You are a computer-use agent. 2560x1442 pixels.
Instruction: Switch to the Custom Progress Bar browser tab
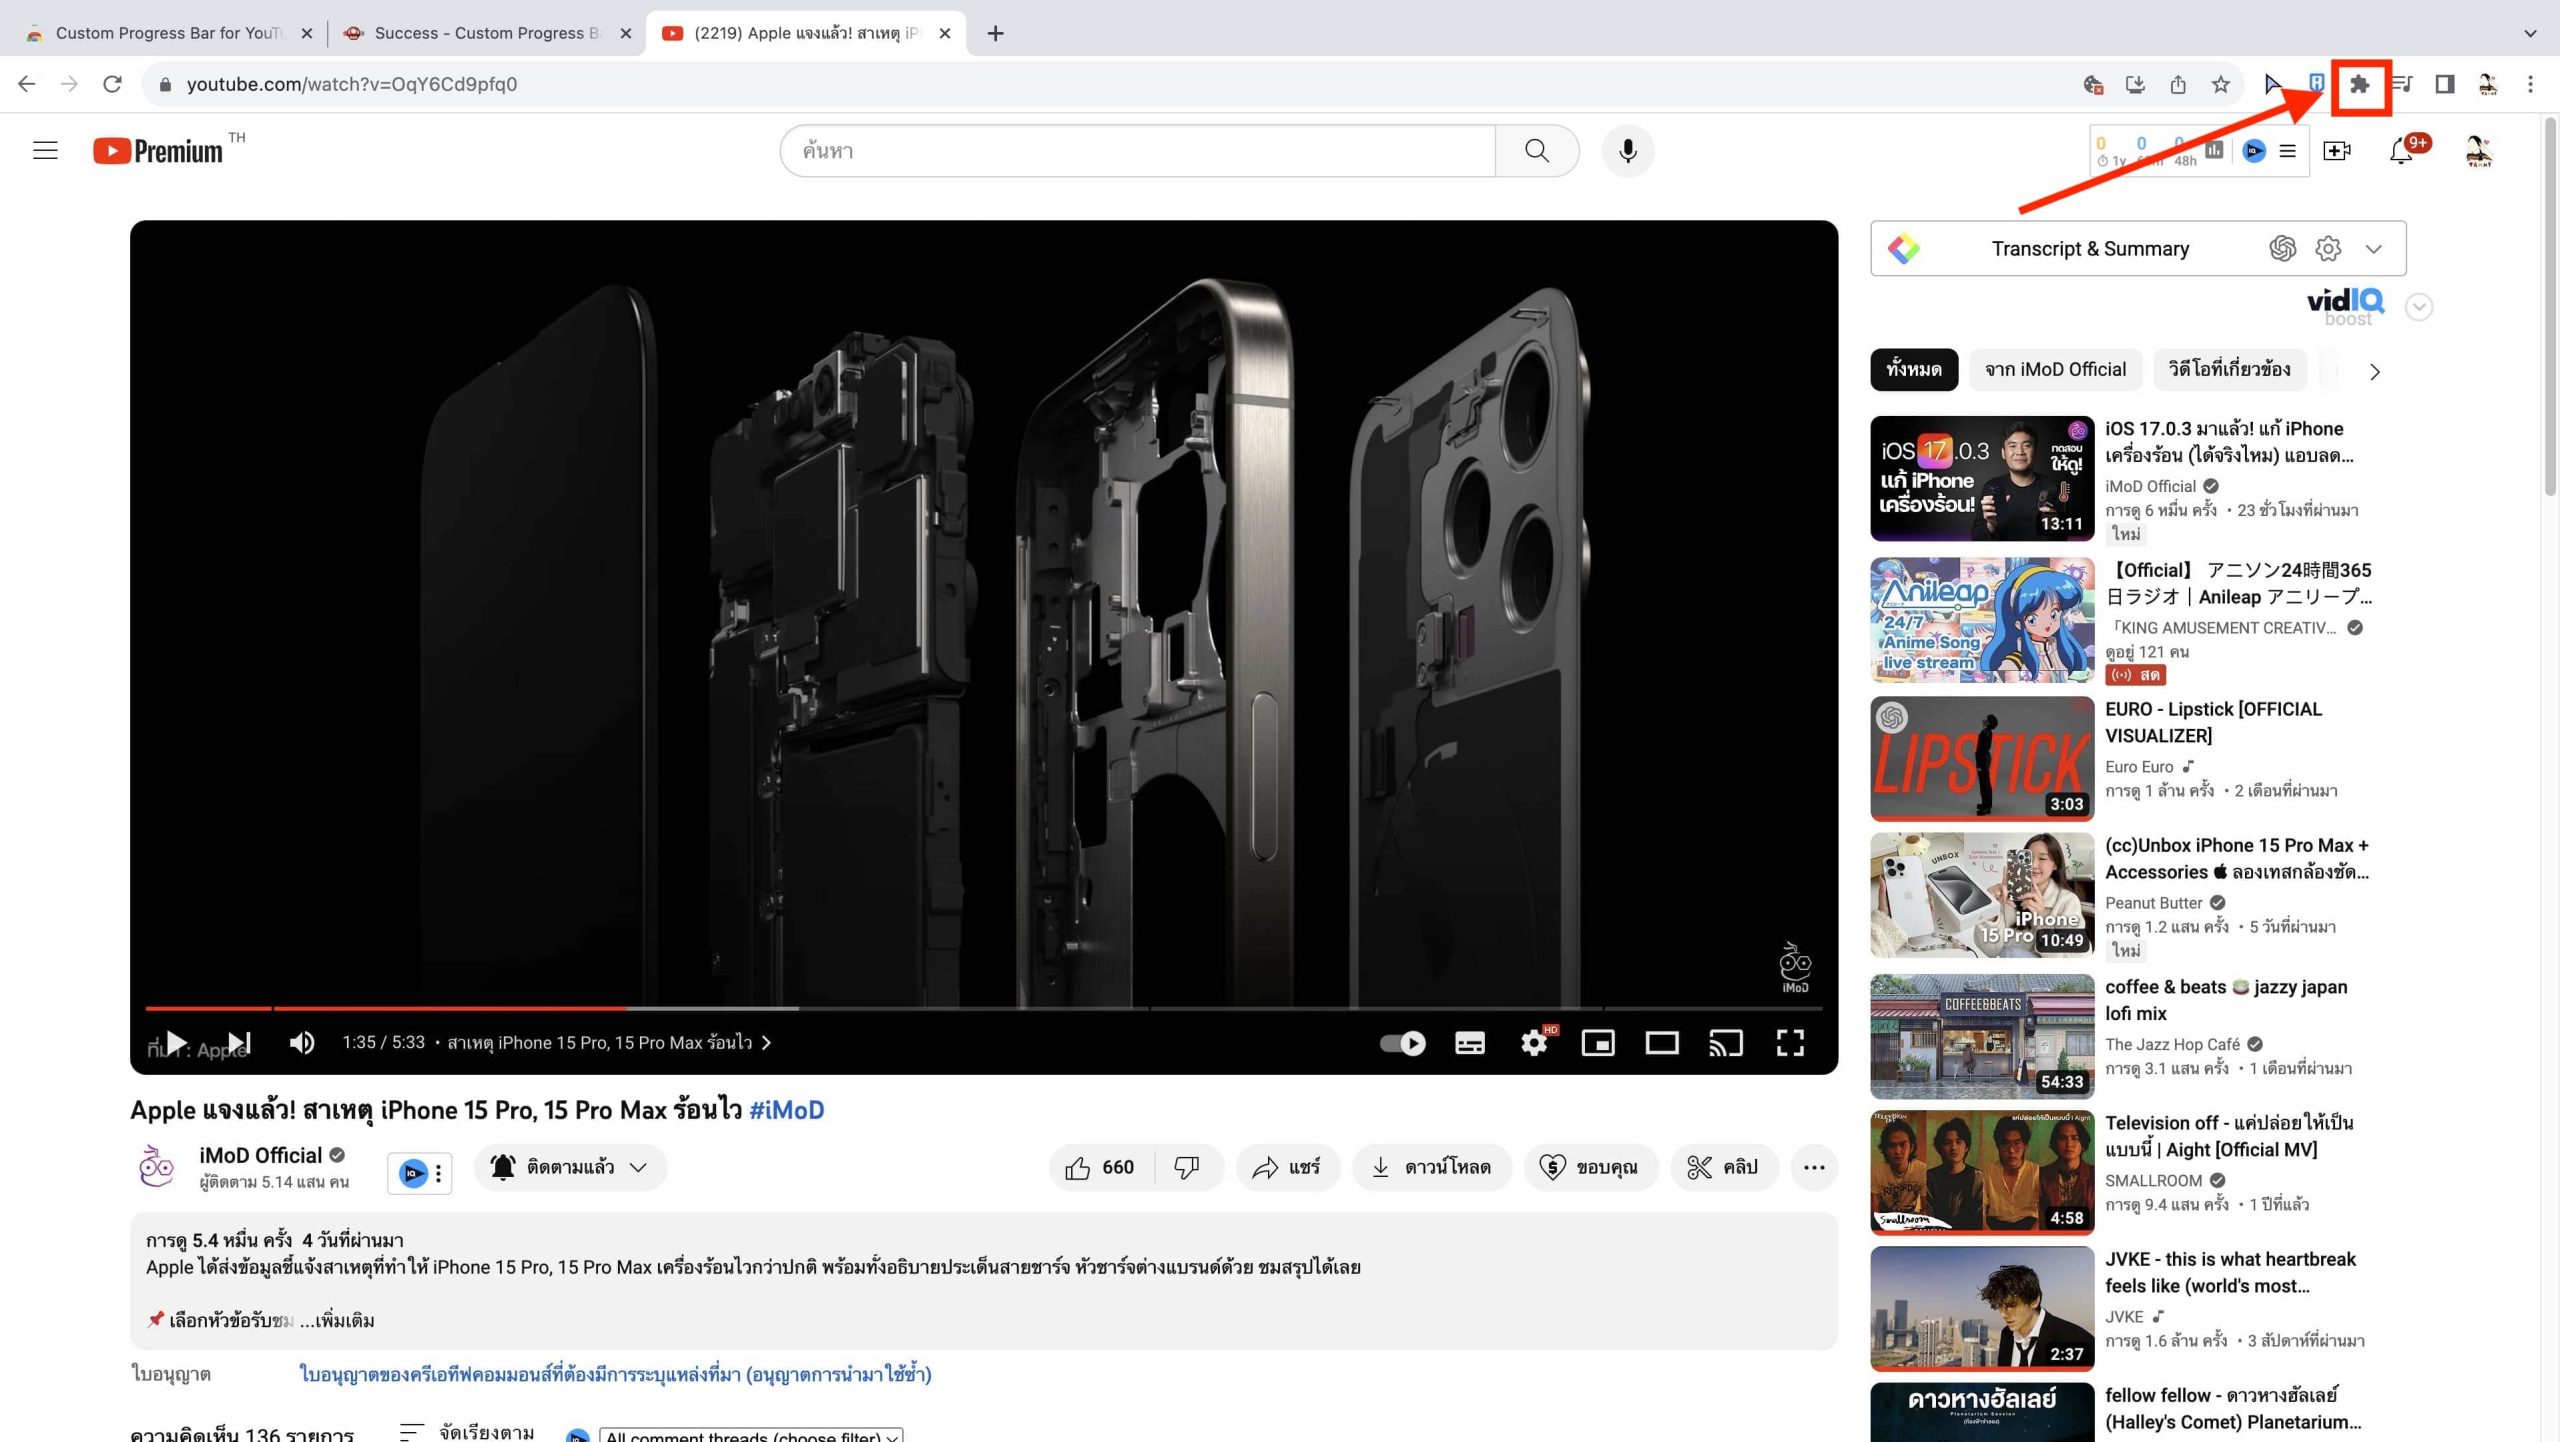tap(168, 33)
